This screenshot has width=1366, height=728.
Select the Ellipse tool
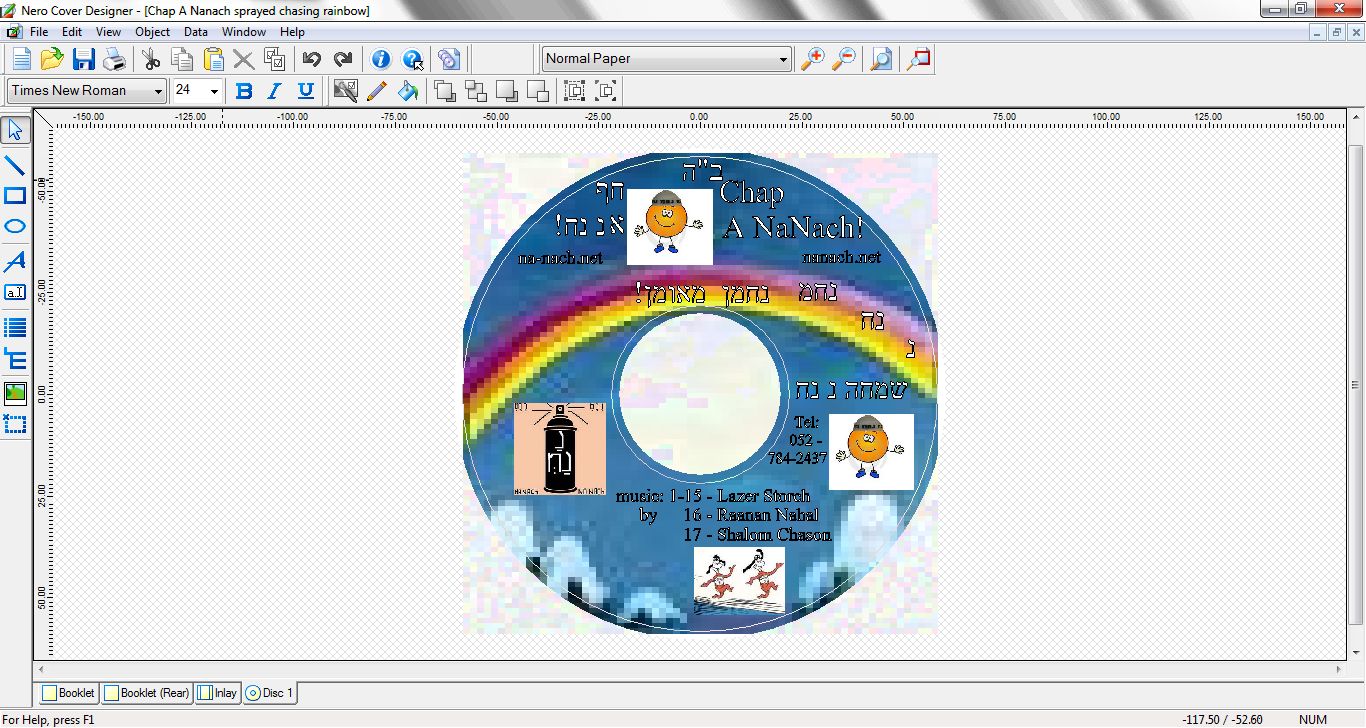point(13,226)
